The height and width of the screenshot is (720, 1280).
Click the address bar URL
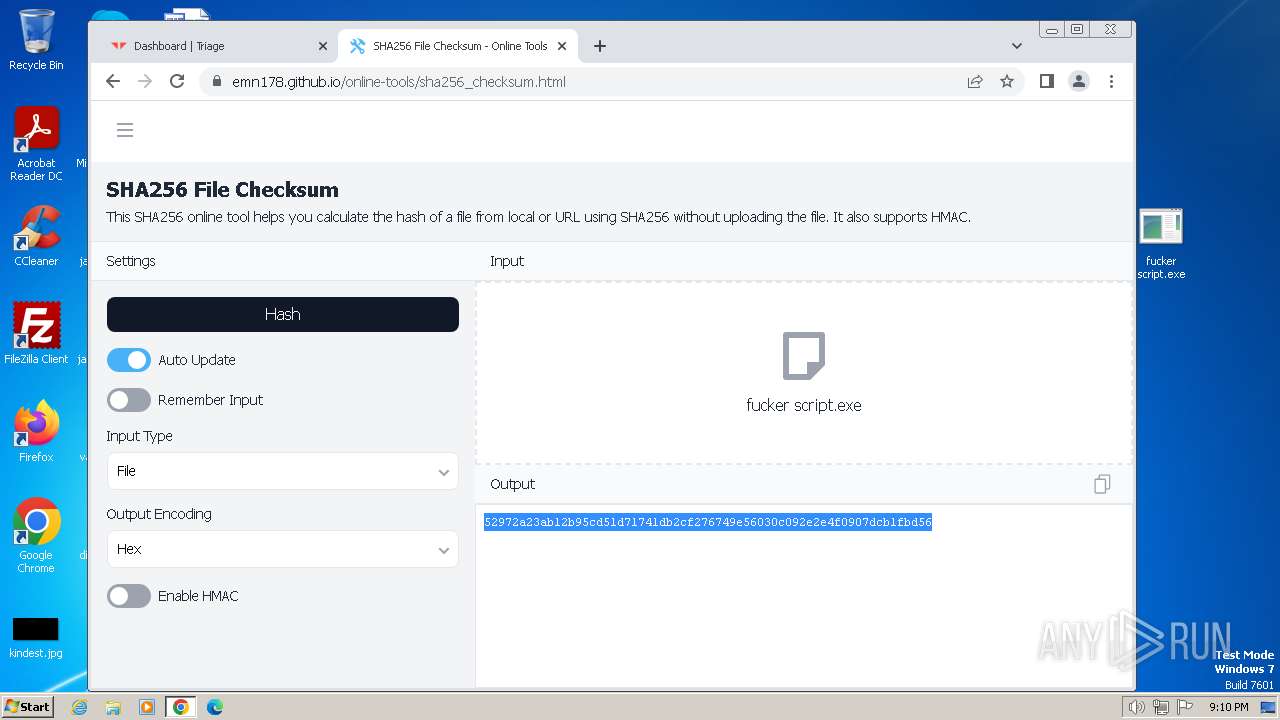[x=399, y=82]
